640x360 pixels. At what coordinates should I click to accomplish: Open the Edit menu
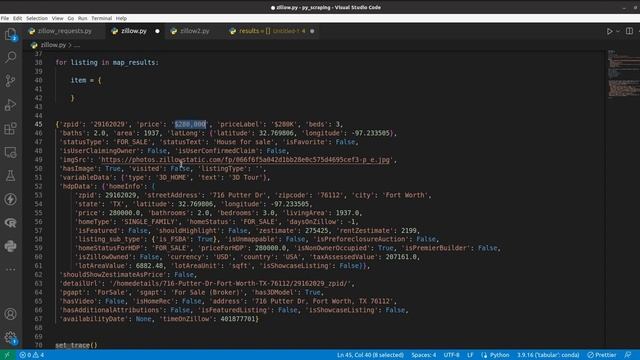tap(17, 18)
